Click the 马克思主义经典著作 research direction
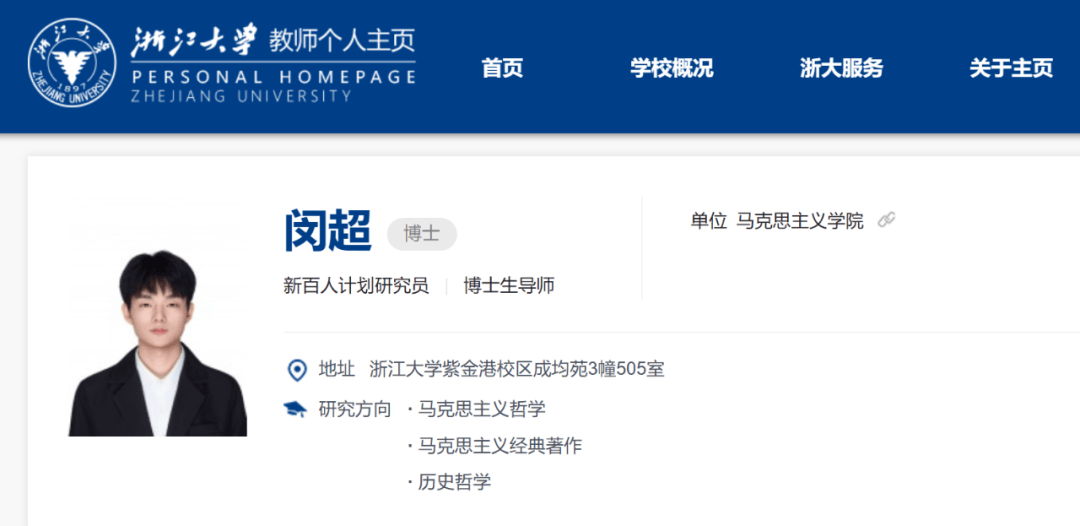 pyautogui.click(x=499, y=446)
